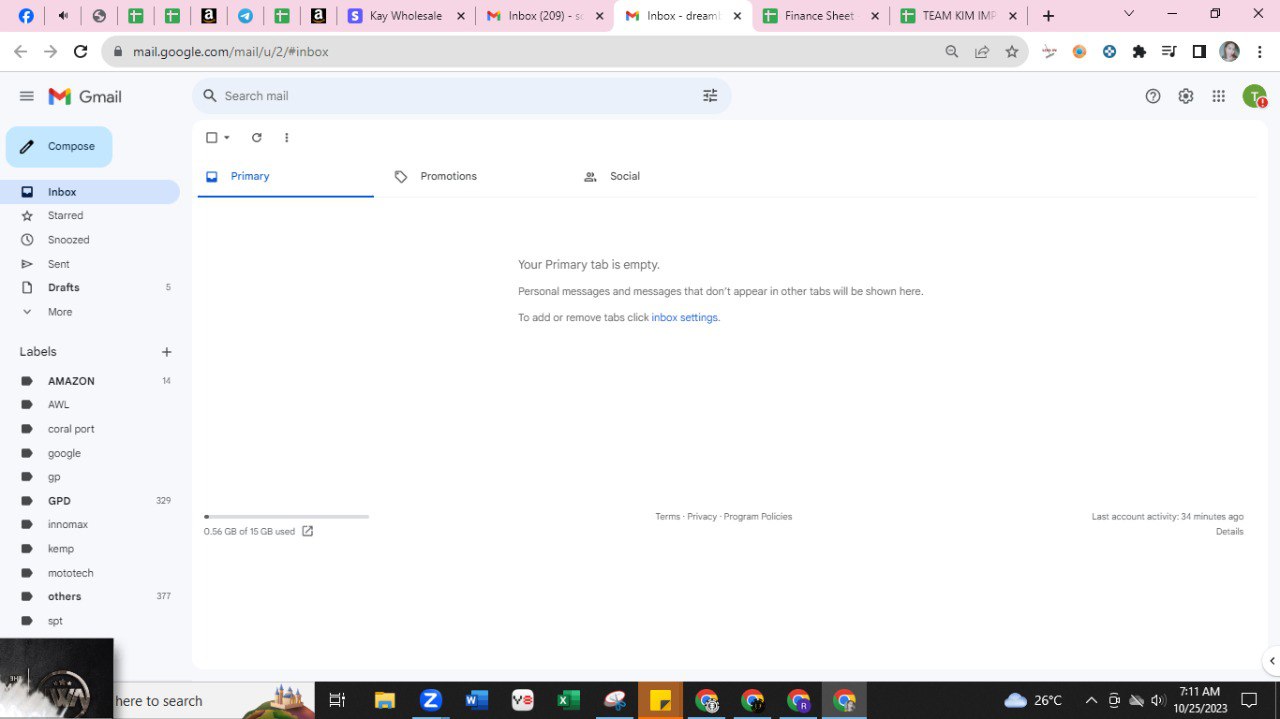The width and height of the screenshot is (1280, 719).
Task: Open Chrome extensions puzzle icon
Action: 1139,52
